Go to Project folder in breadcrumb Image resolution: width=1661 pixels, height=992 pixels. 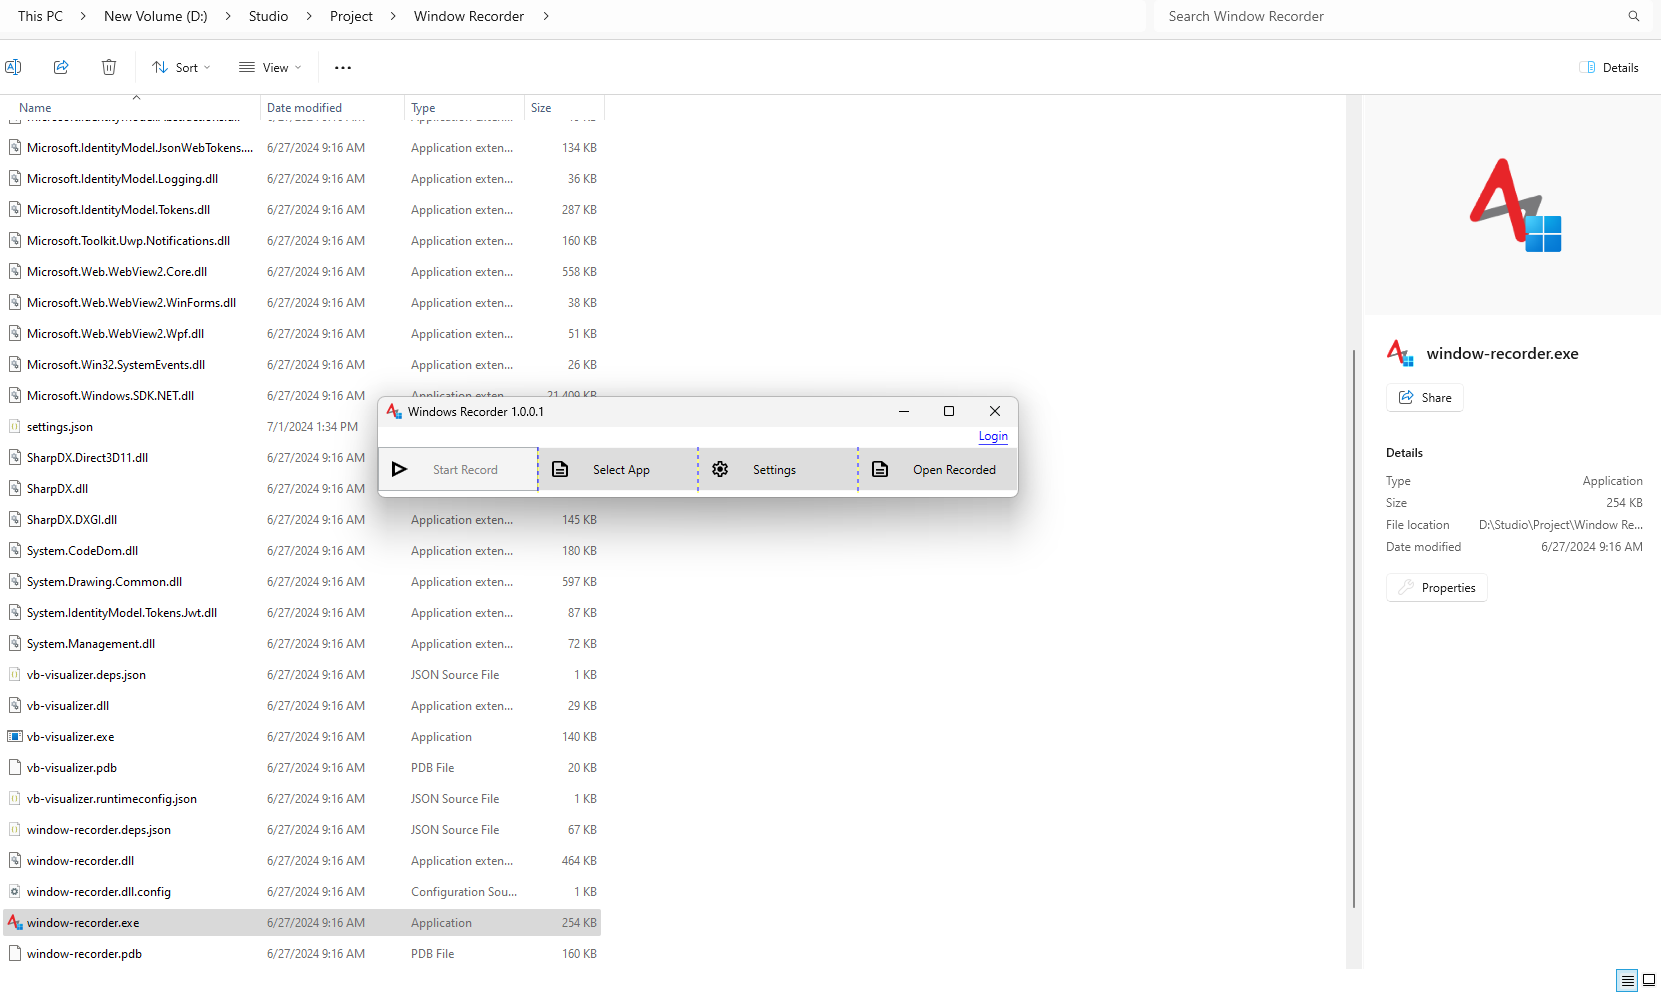351,16
